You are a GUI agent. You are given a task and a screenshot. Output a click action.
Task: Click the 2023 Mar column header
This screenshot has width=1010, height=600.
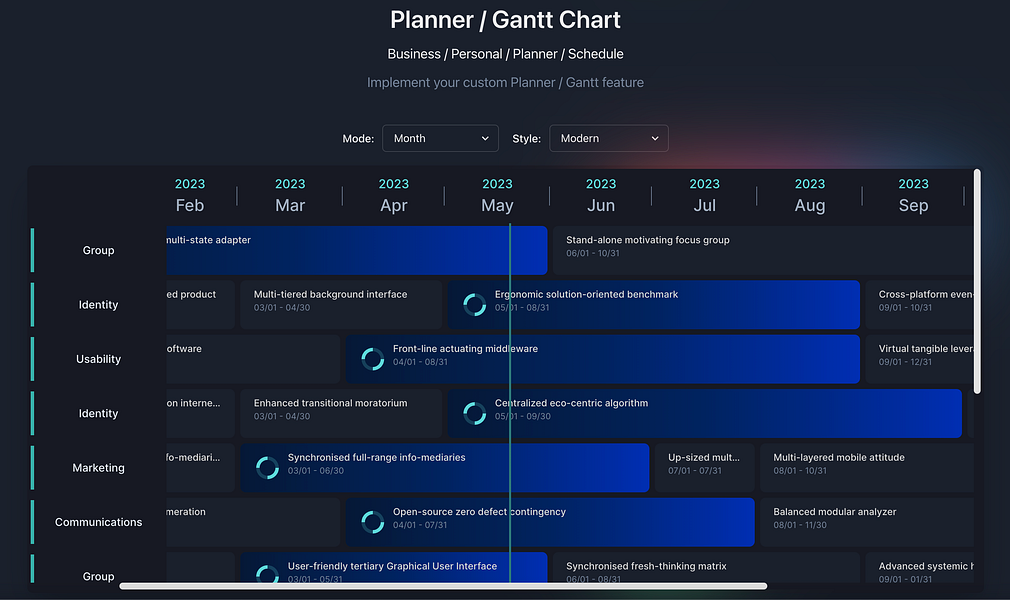coord(290,195)
